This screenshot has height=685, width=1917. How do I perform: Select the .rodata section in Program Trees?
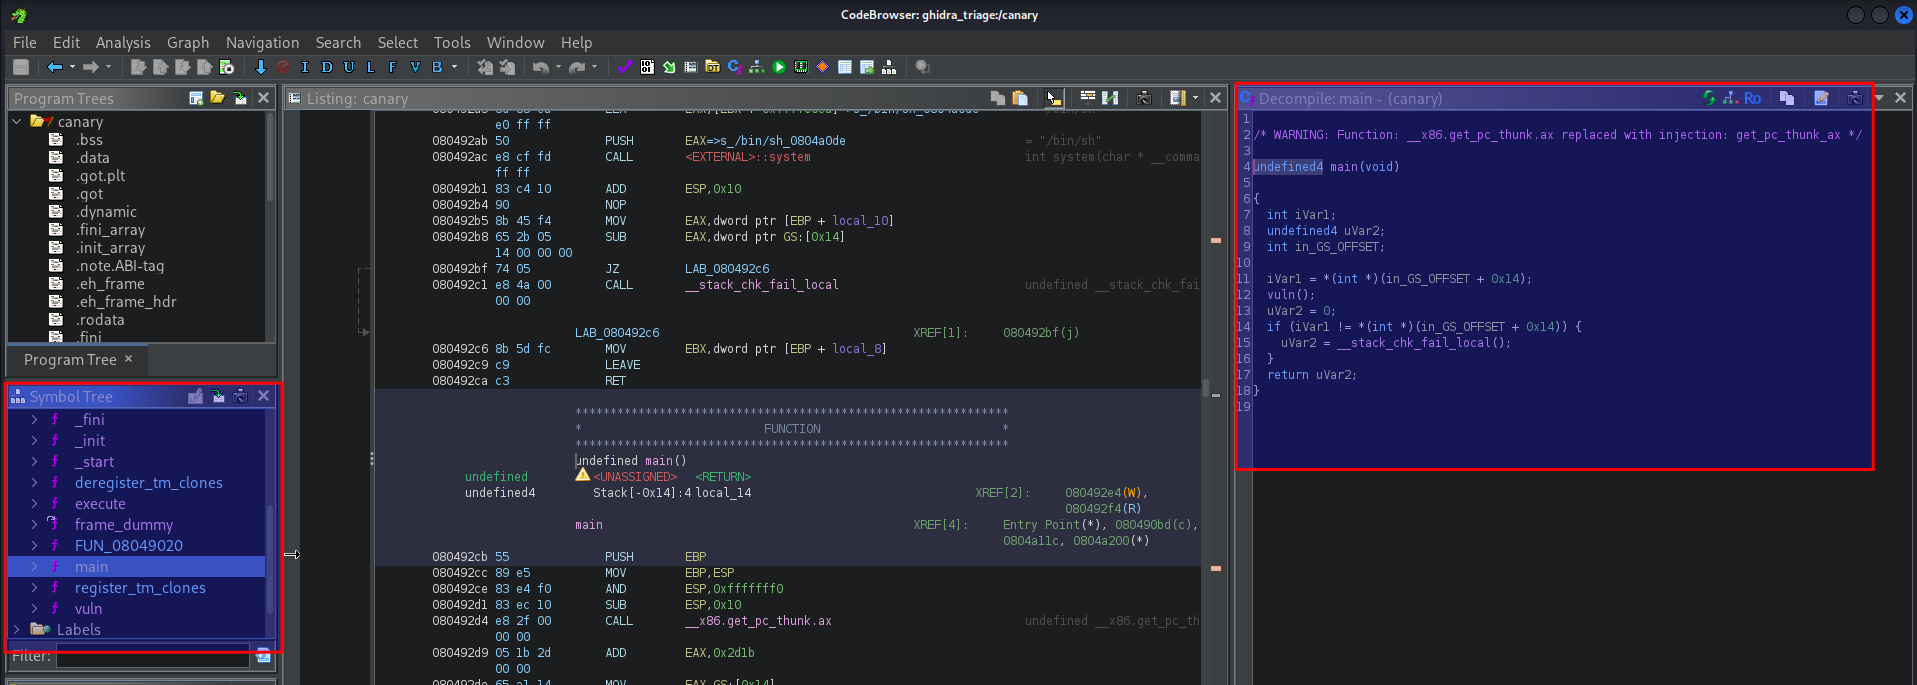click(x=100, y=320)
